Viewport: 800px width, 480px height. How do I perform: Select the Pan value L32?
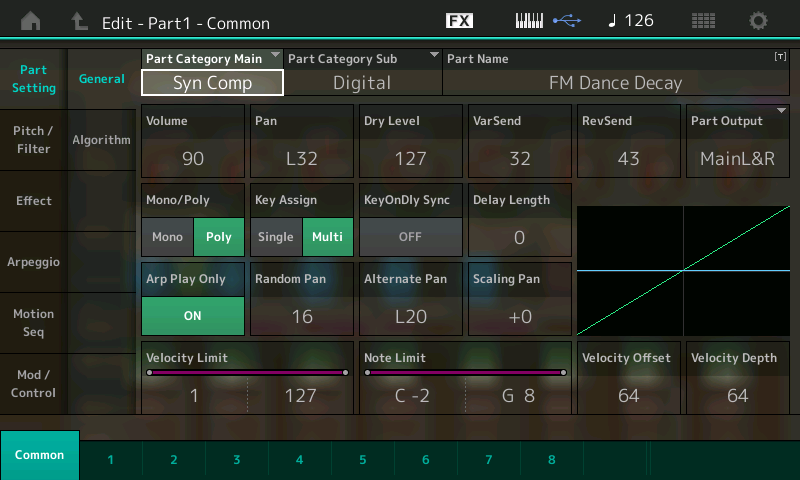(302, 159)
